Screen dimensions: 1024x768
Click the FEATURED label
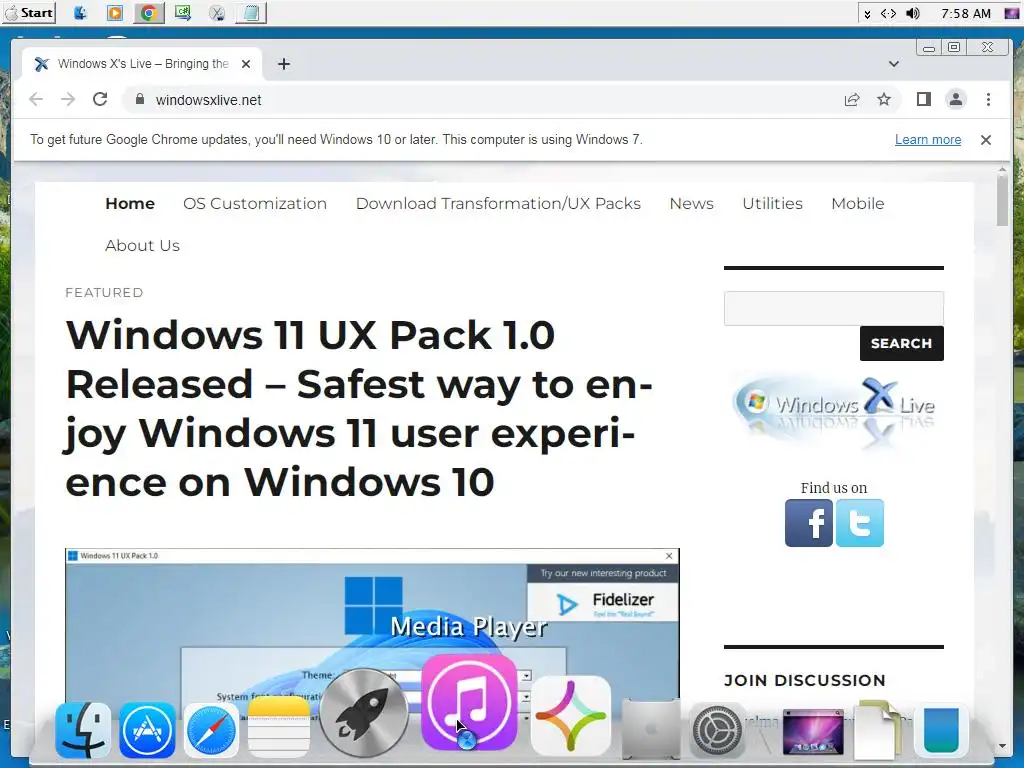pos(104,293)
